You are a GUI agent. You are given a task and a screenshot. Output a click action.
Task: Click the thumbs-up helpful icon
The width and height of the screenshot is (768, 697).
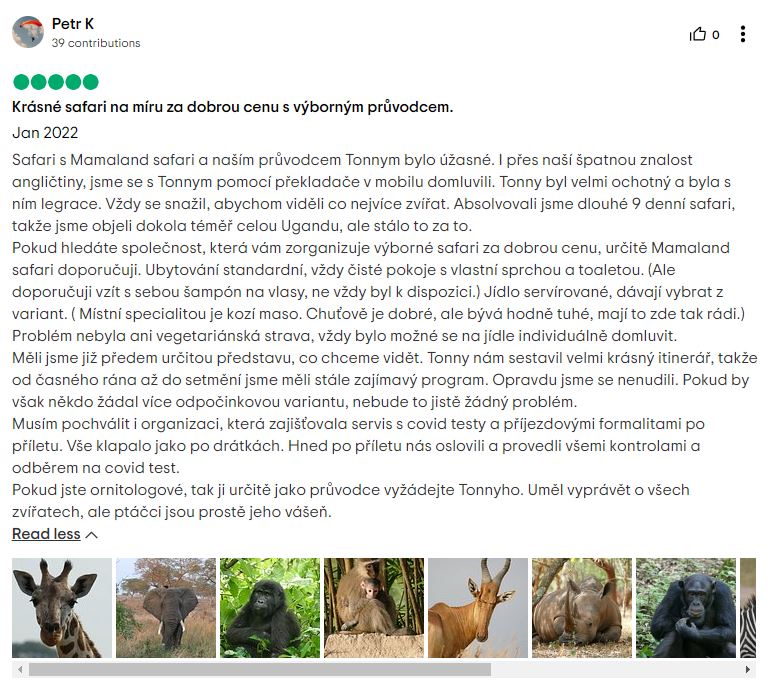698,34
